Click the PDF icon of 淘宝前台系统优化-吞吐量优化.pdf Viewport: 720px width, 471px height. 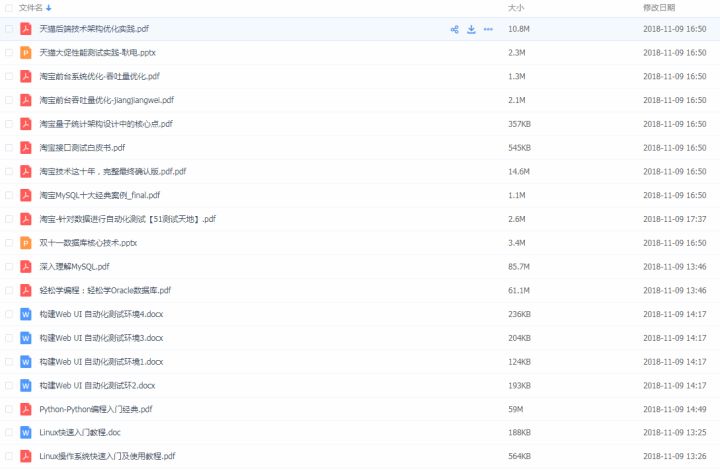pos(26,76)
